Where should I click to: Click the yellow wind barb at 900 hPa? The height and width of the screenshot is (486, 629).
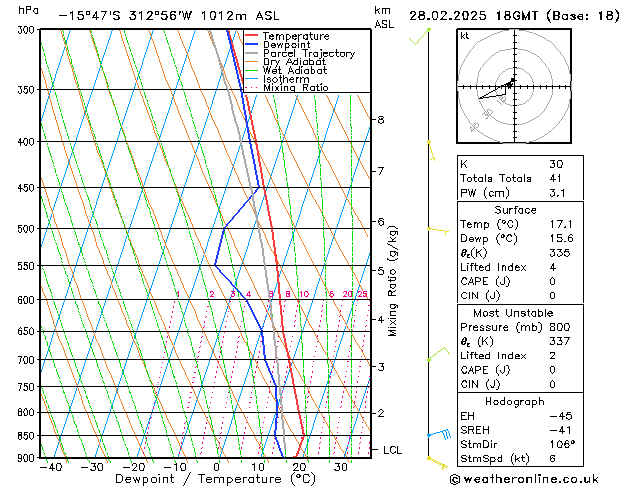tap(437, 463)
